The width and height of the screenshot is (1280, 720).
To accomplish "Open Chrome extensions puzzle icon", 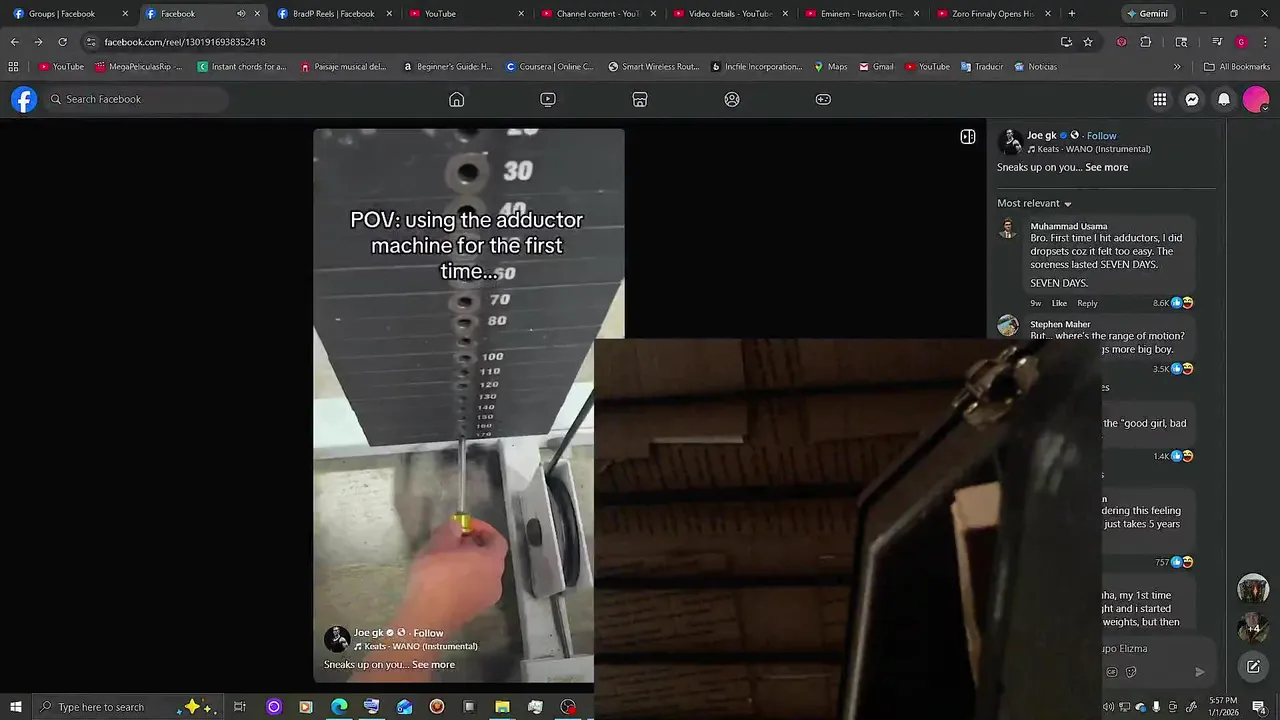I will (x=1146, y=42).
